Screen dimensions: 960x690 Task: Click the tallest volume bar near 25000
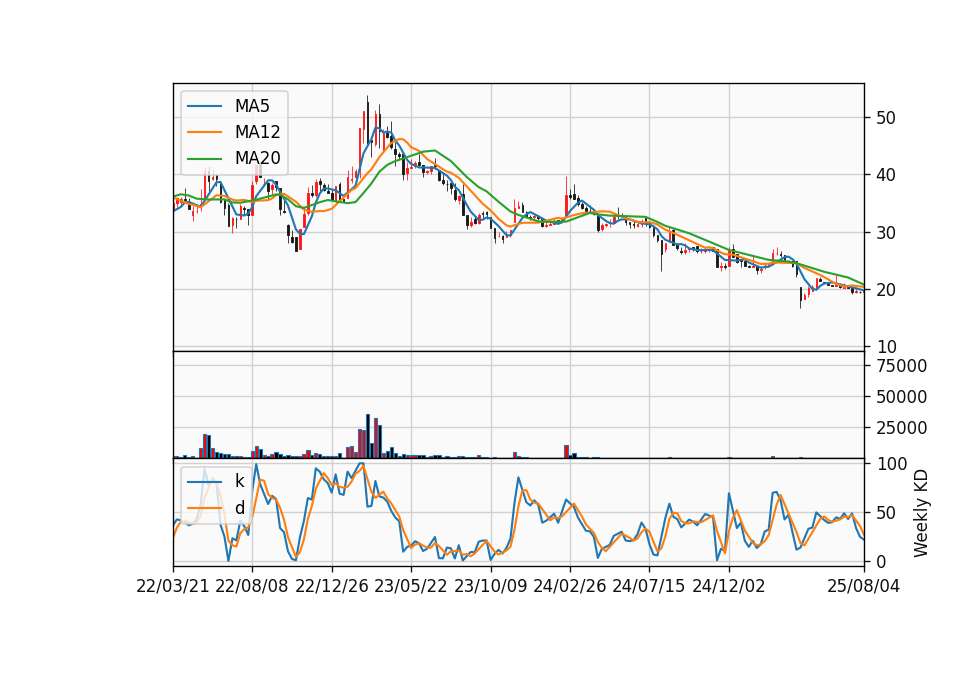point(368,436)
